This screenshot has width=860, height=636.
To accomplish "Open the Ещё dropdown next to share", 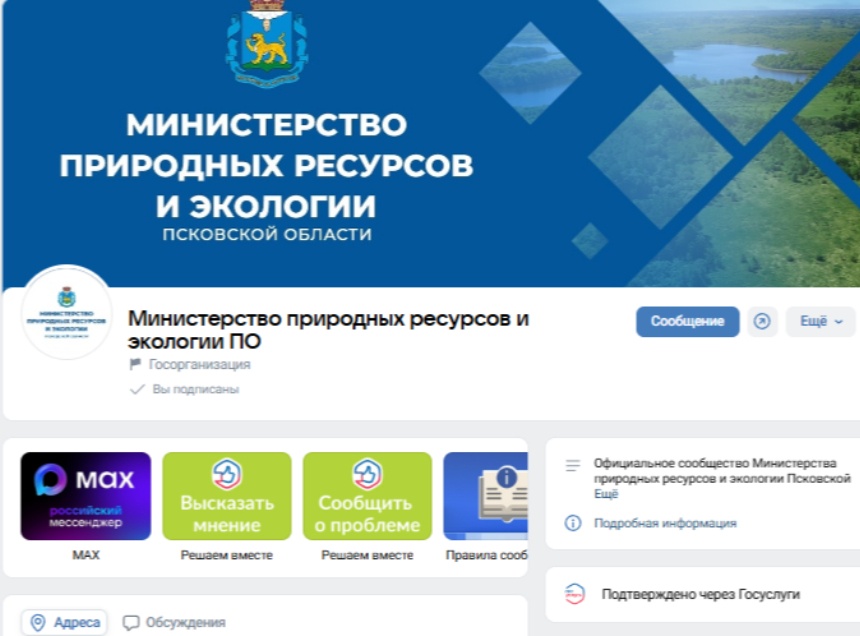I will point(820,322).
